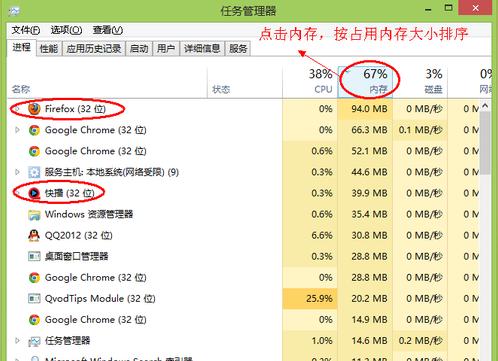
Task: Switch to the 启动 tab
Action: [x=139, y=49]
